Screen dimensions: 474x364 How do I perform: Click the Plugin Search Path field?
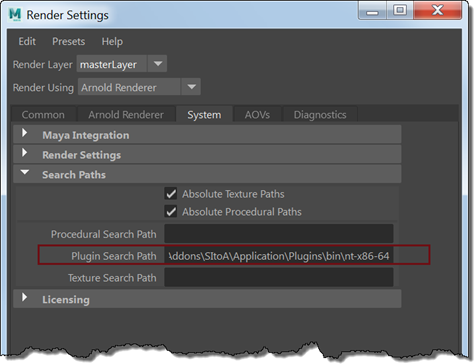pos(279,256)
